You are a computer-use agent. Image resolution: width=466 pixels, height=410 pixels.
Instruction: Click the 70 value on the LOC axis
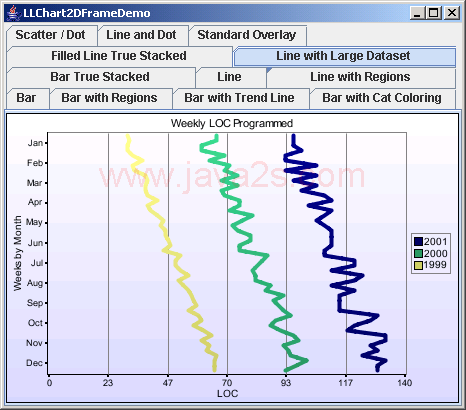click(227, 383)
